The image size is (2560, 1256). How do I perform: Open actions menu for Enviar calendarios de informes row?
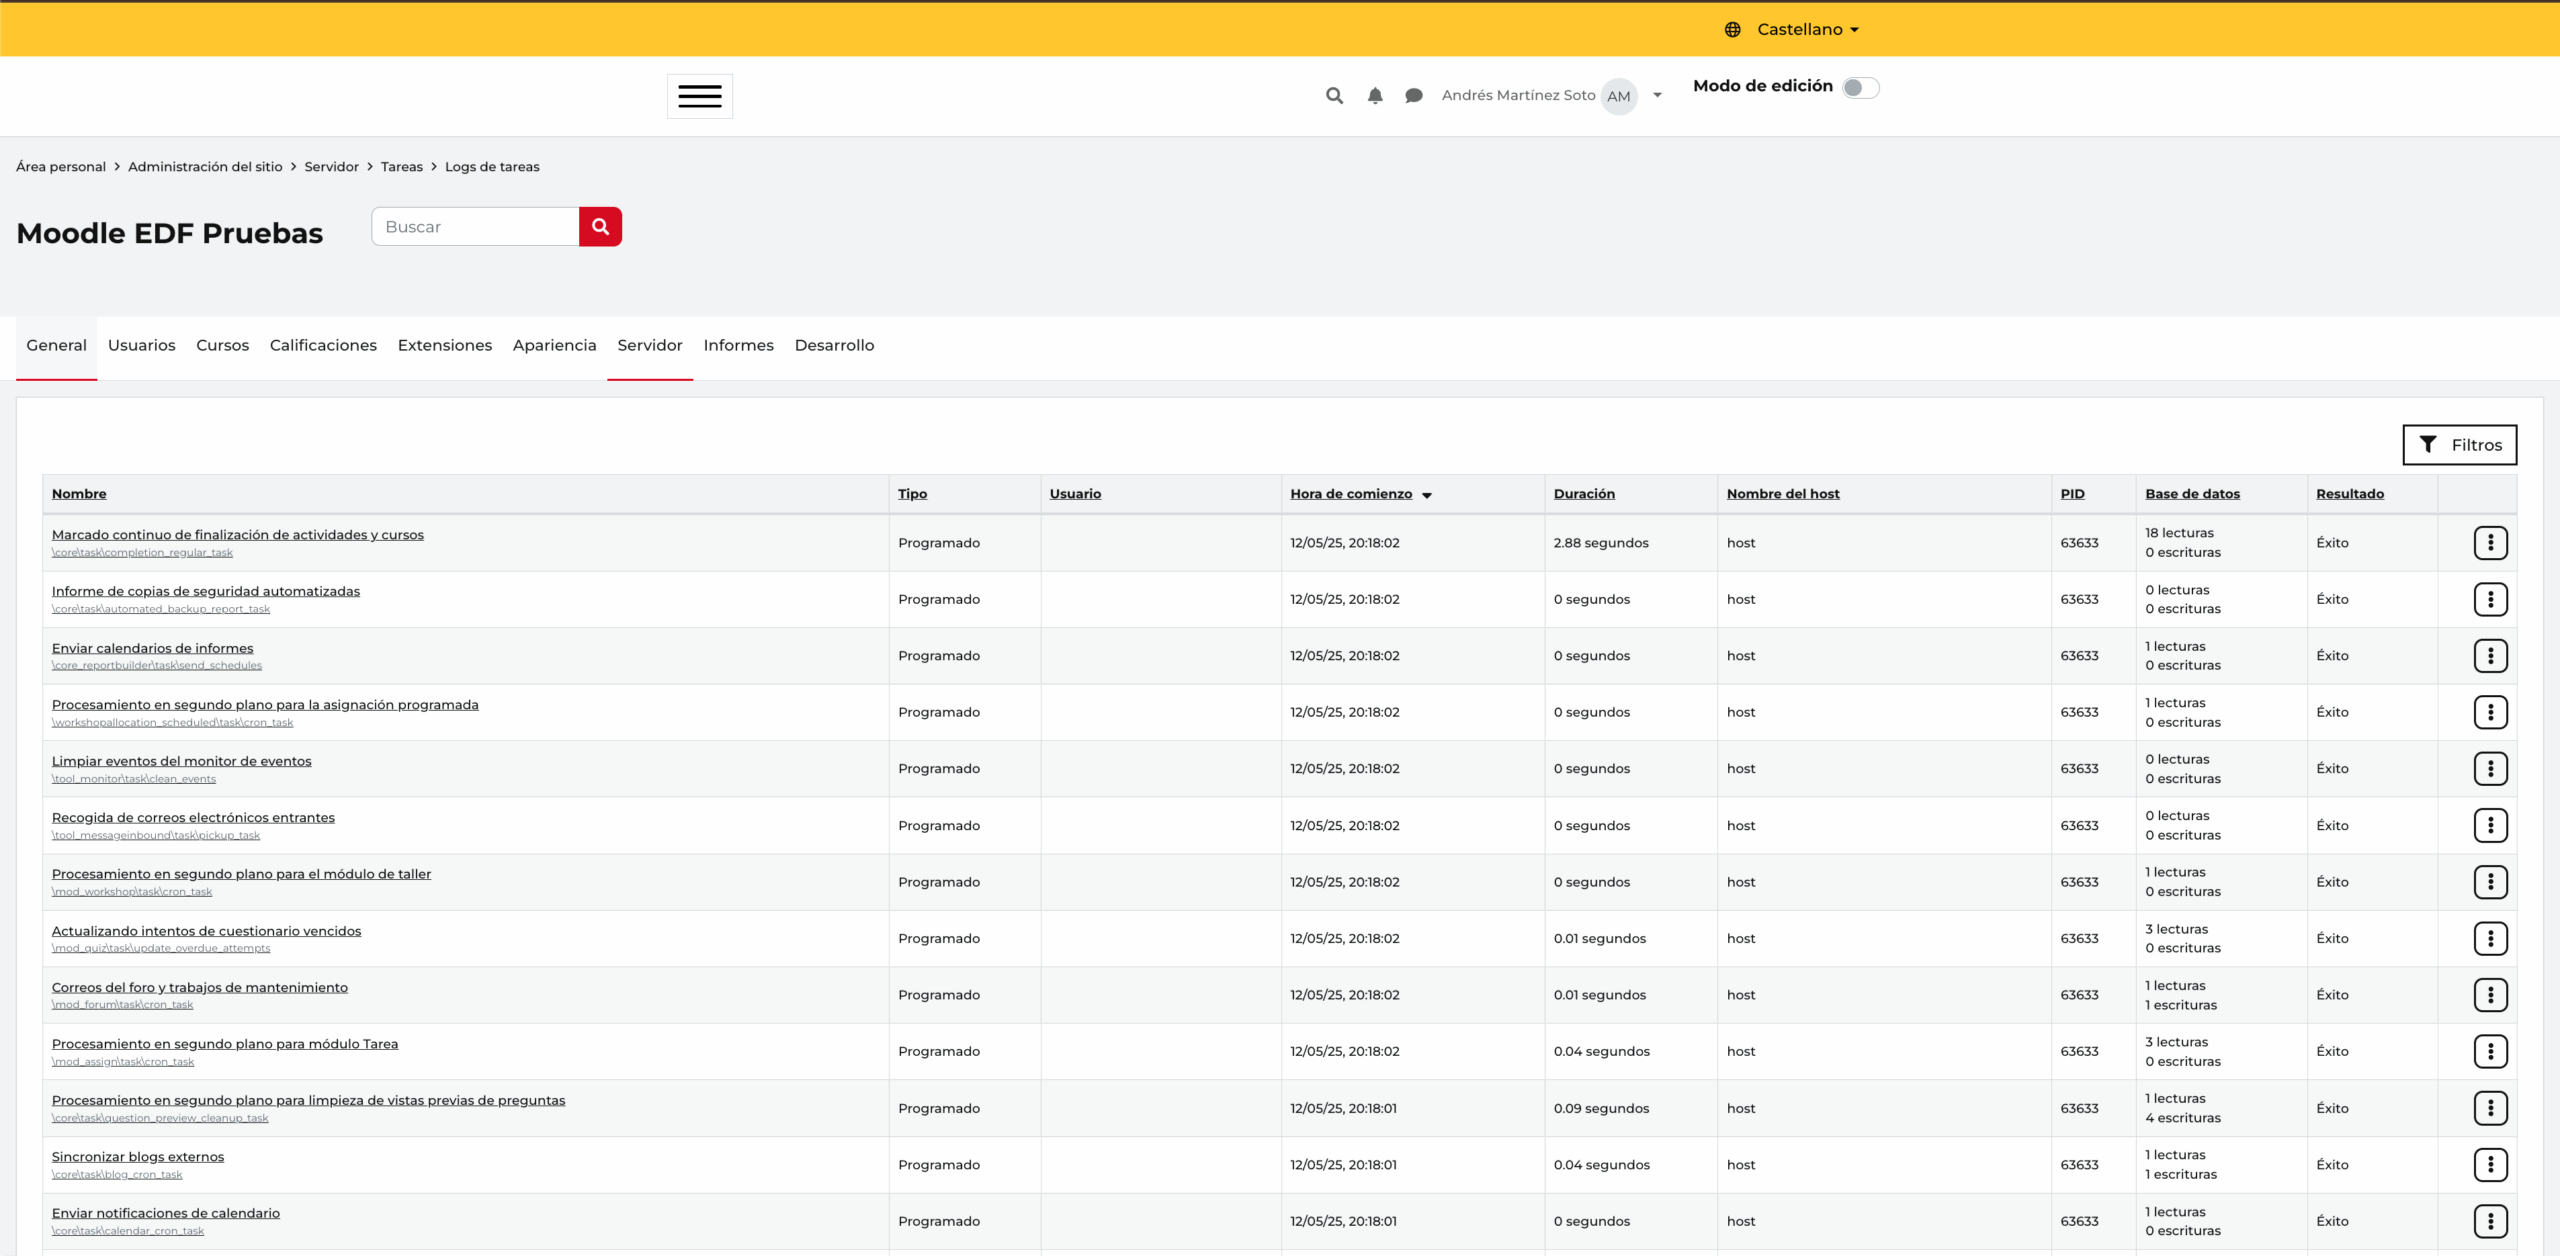point(2490,656)
